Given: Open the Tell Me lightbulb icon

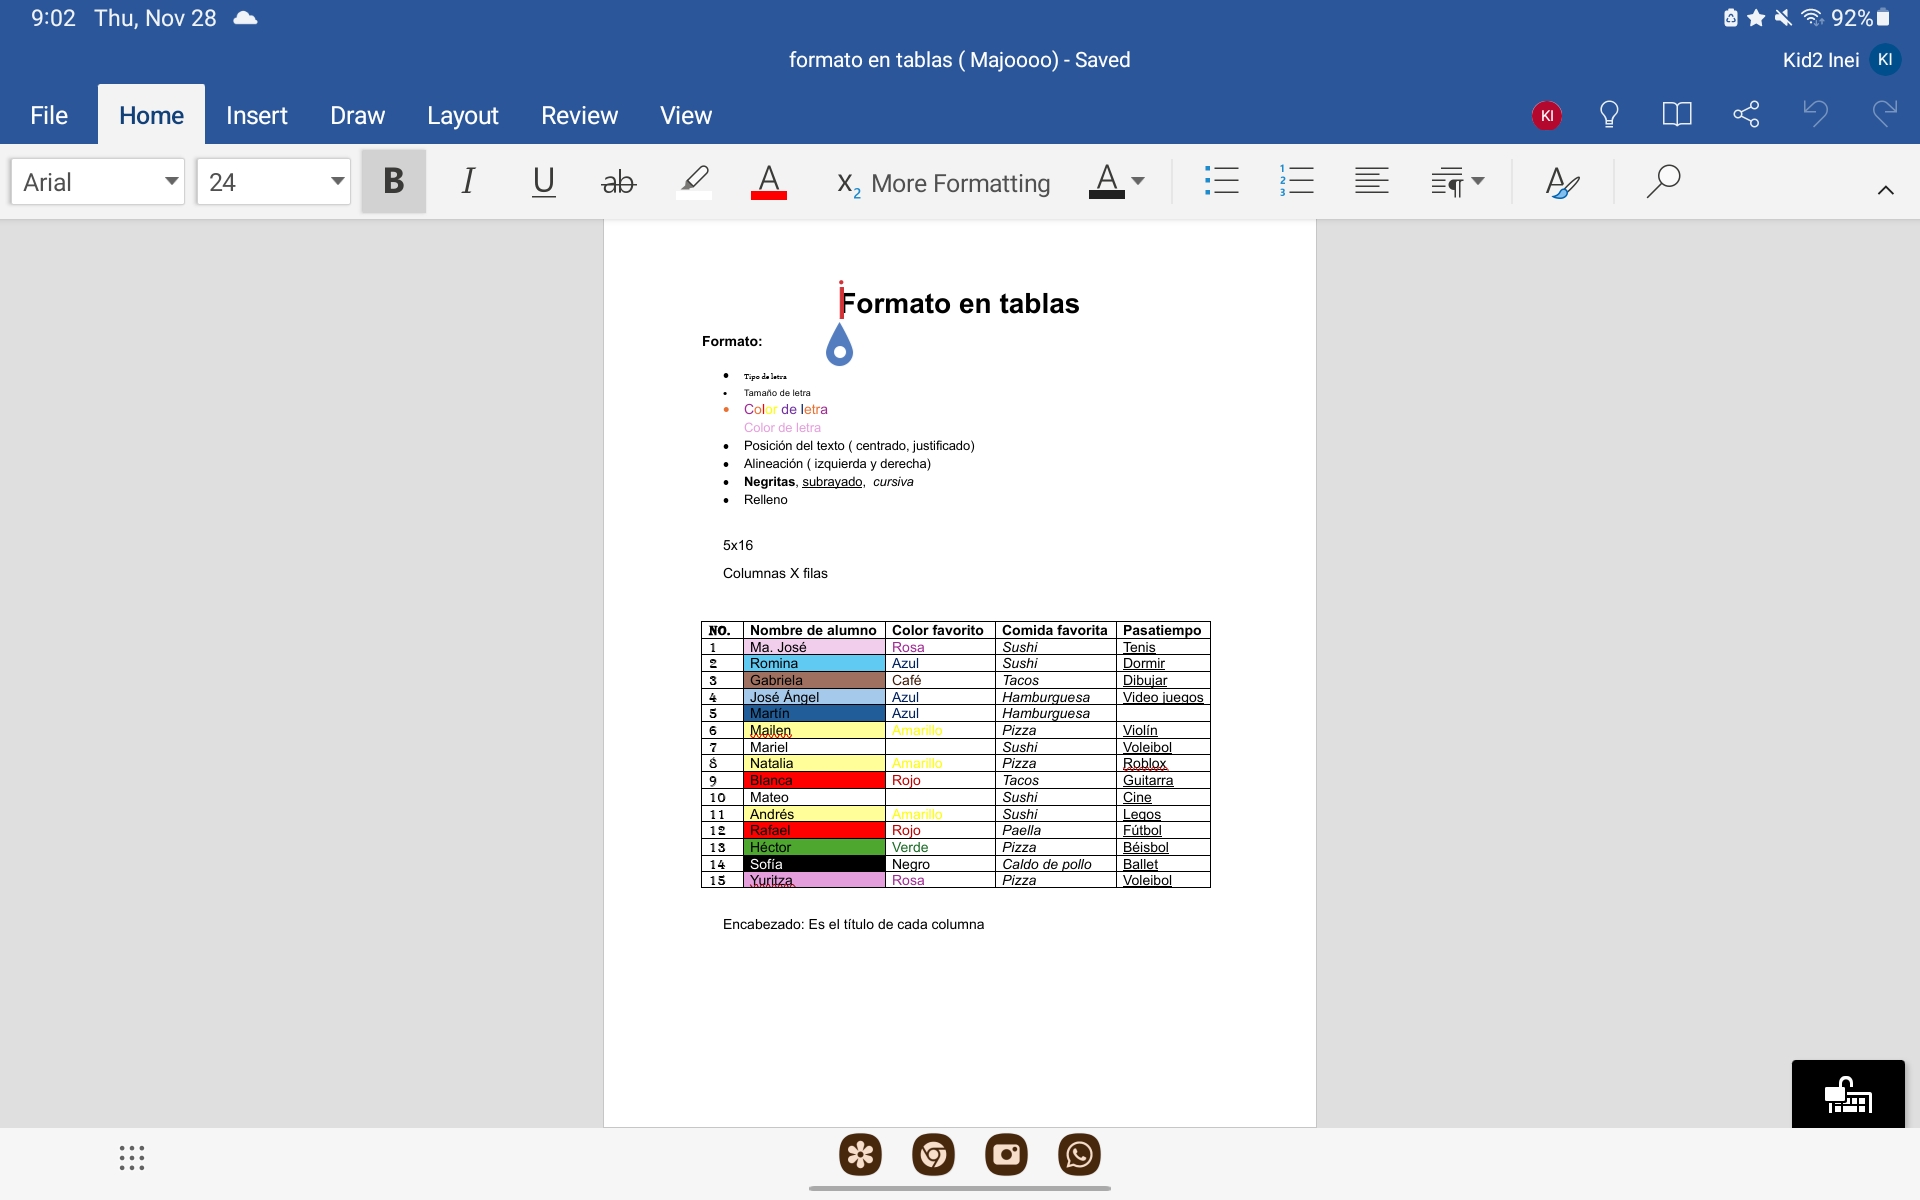Looking at the screenshot, I should pos(1609,114).
